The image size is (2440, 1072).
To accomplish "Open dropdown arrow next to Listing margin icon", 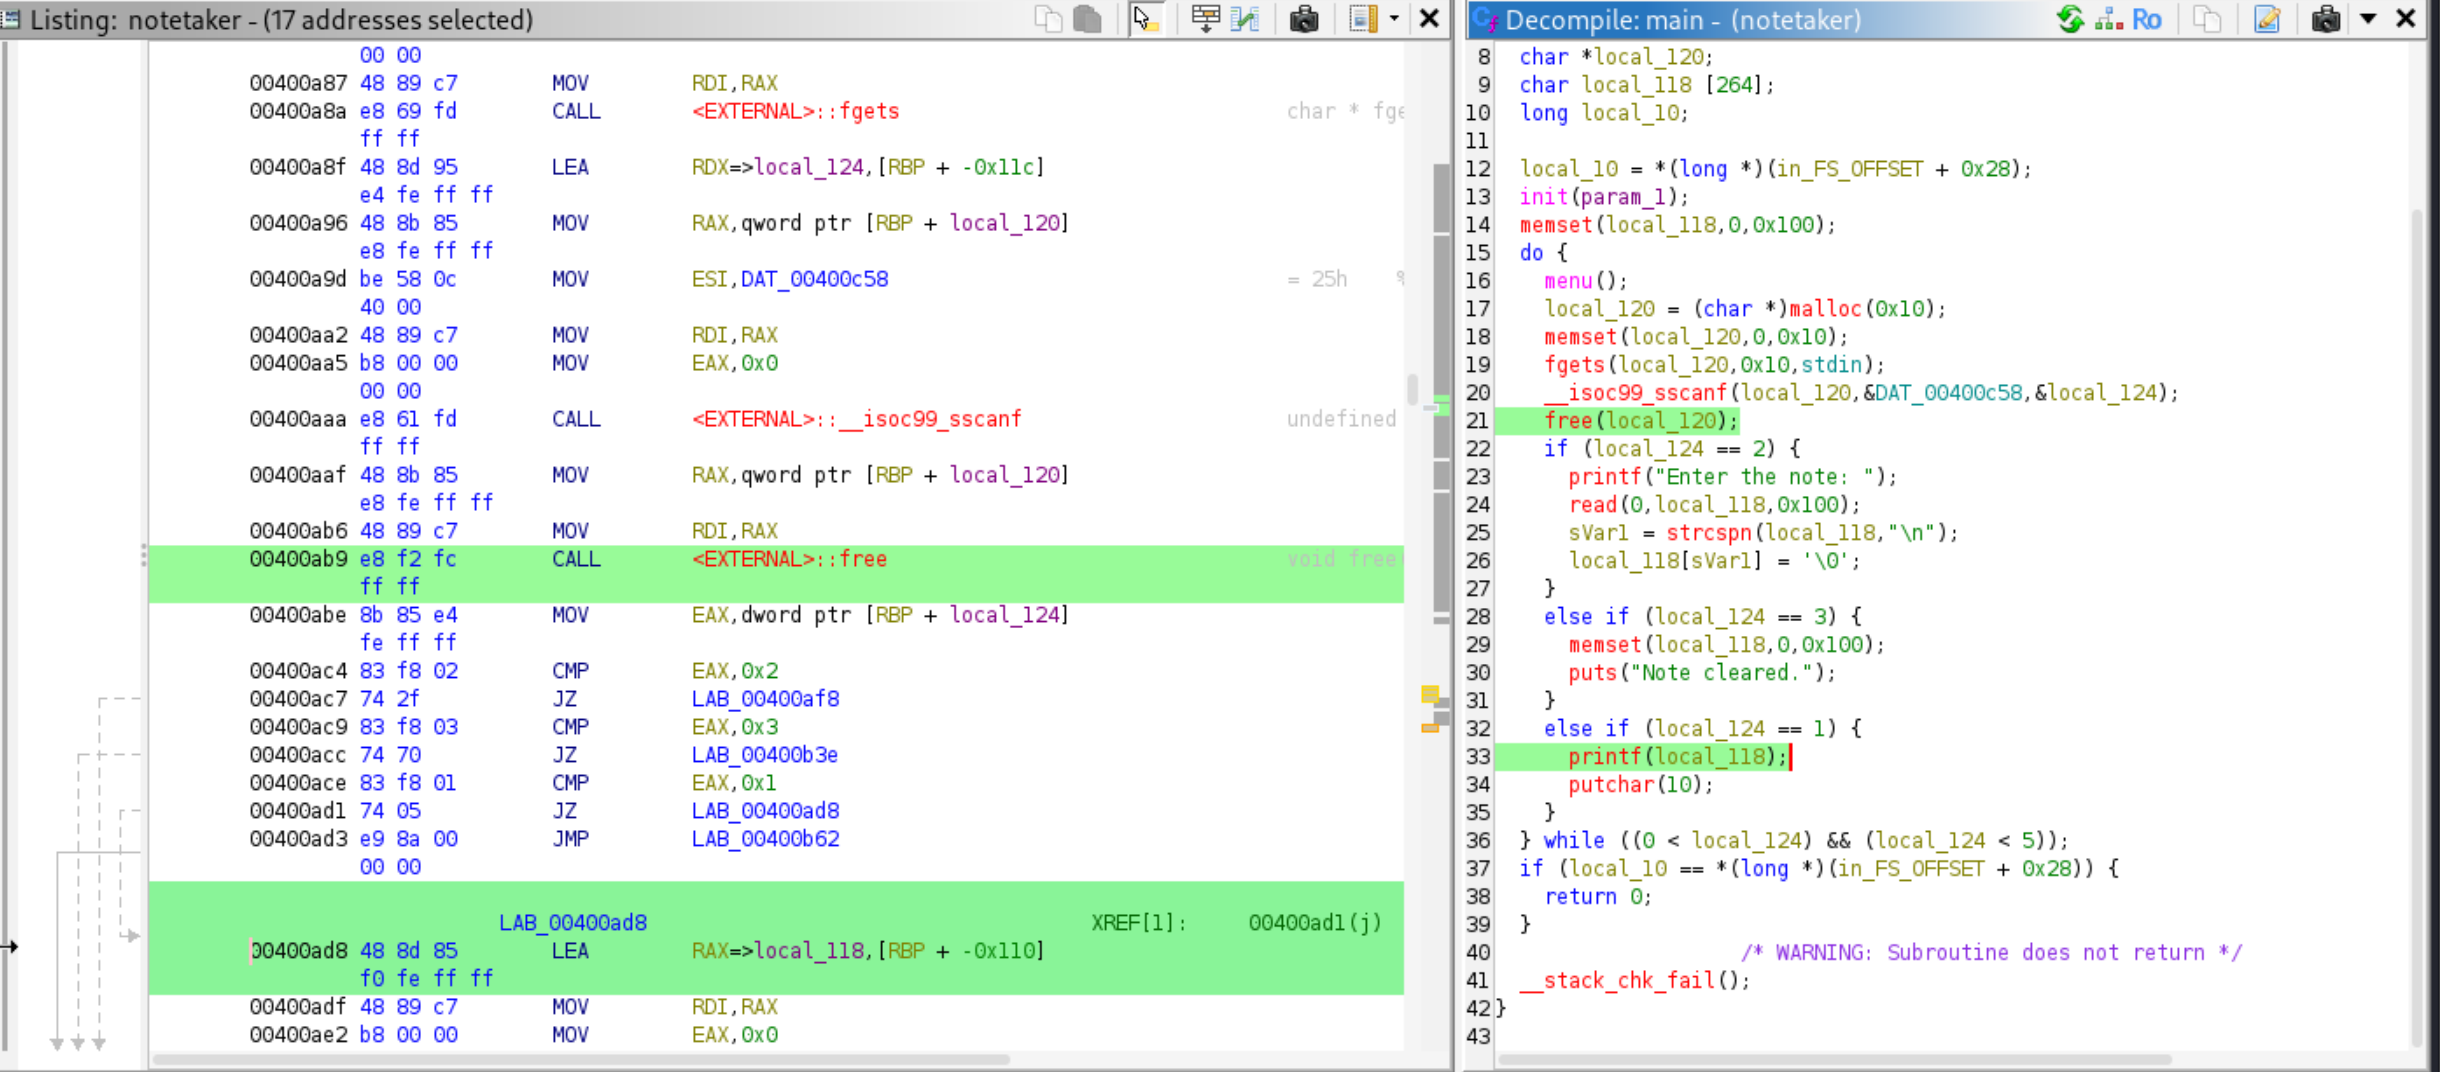I will click(x=1393, y=19).
